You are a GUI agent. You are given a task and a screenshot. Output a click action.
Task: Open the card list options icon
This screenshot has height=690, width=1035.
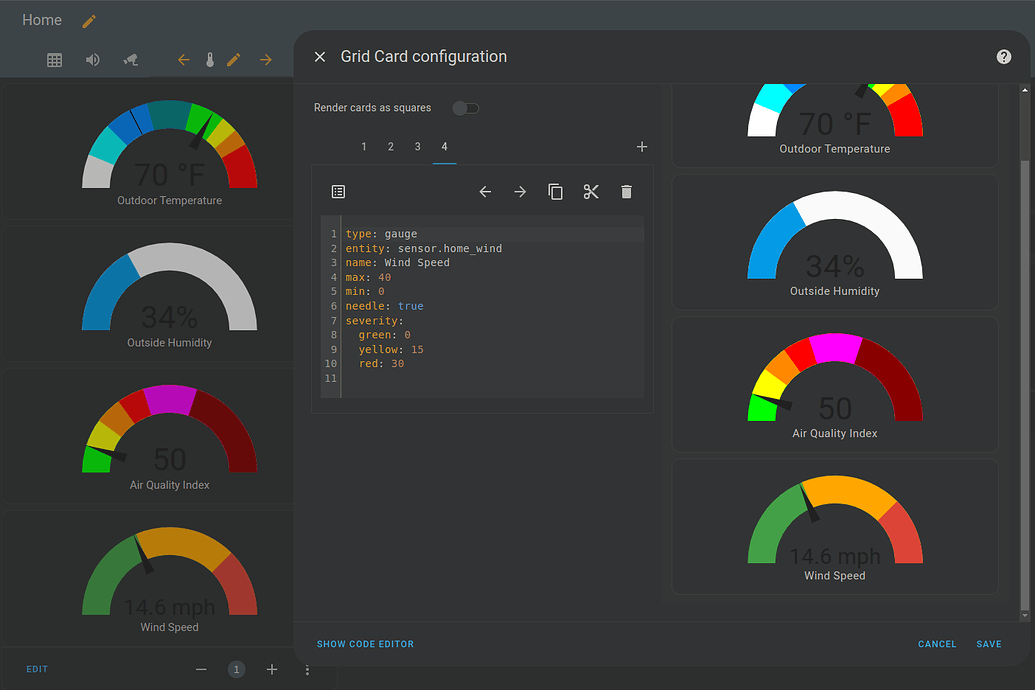pyautogui.click(x=338, y=191)
